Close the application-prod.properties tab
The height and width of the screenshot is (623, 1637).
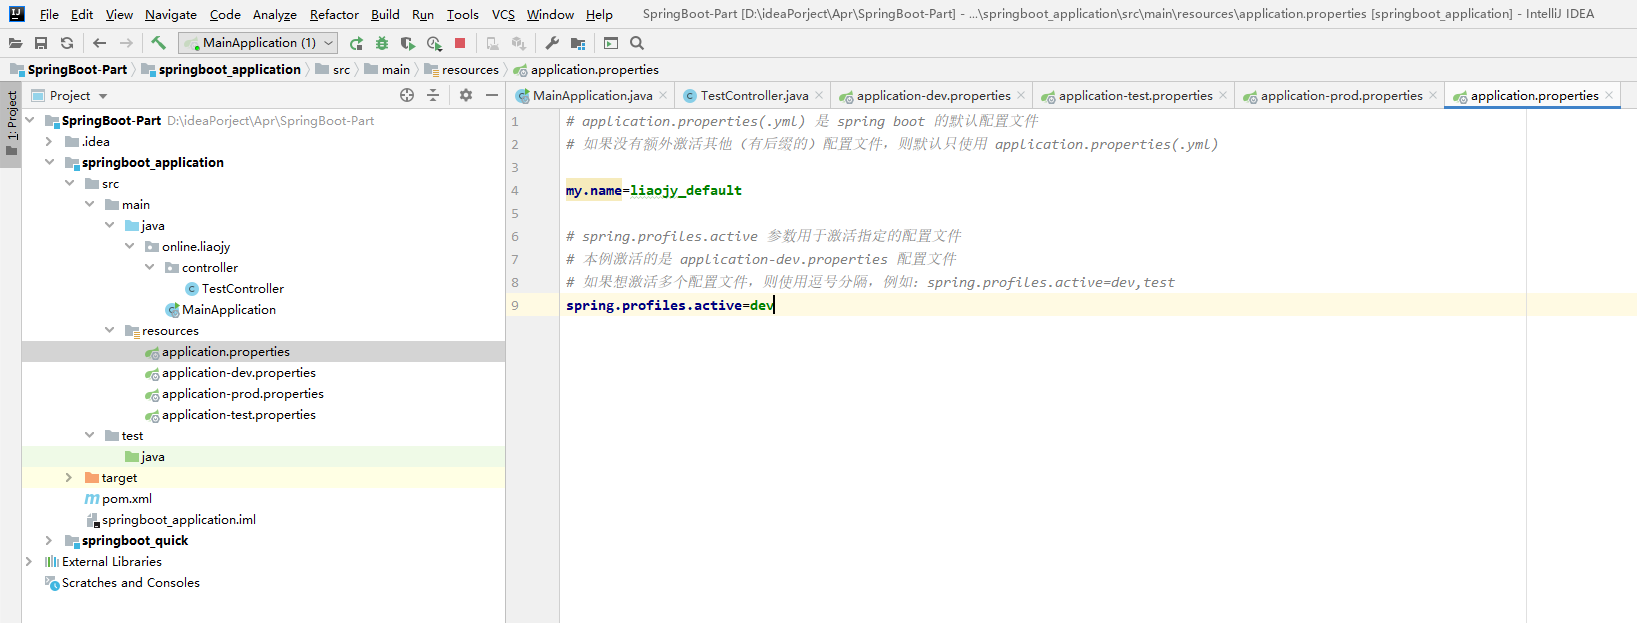coord(1433,95)
